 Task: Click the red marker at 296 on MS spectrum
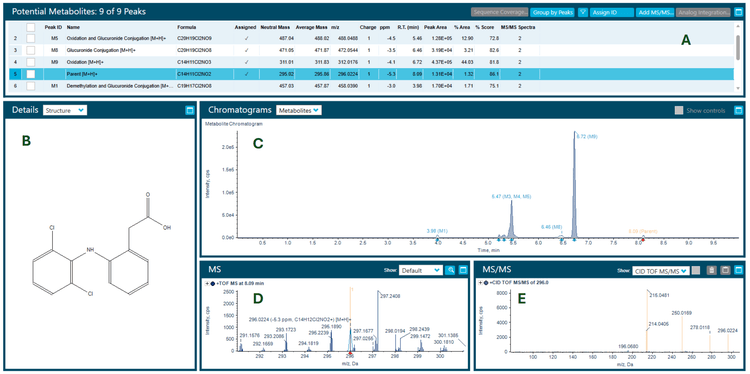coord(350,352)
